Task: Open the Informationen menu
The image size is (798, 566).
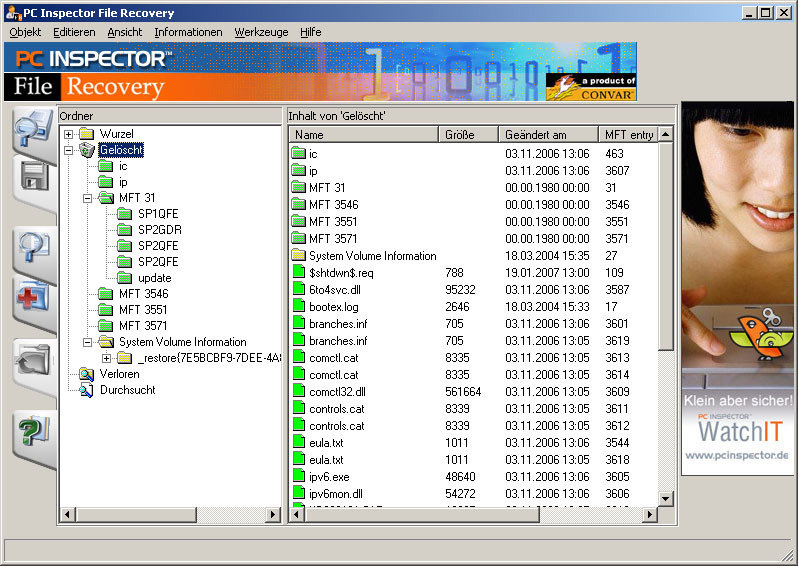Action: [x=188, y=32]
